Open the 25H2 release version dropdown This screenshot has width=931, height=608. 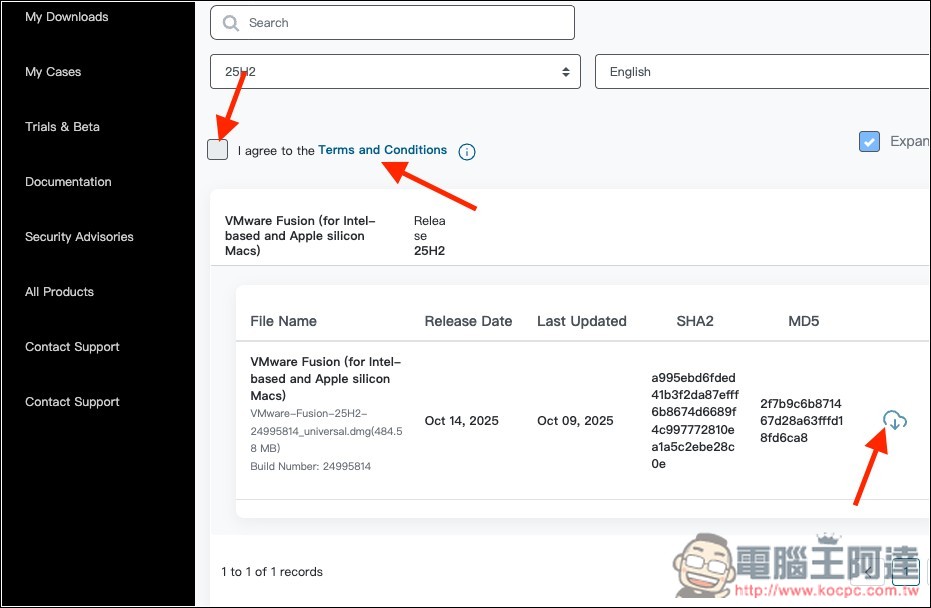(x=395, y=72)
